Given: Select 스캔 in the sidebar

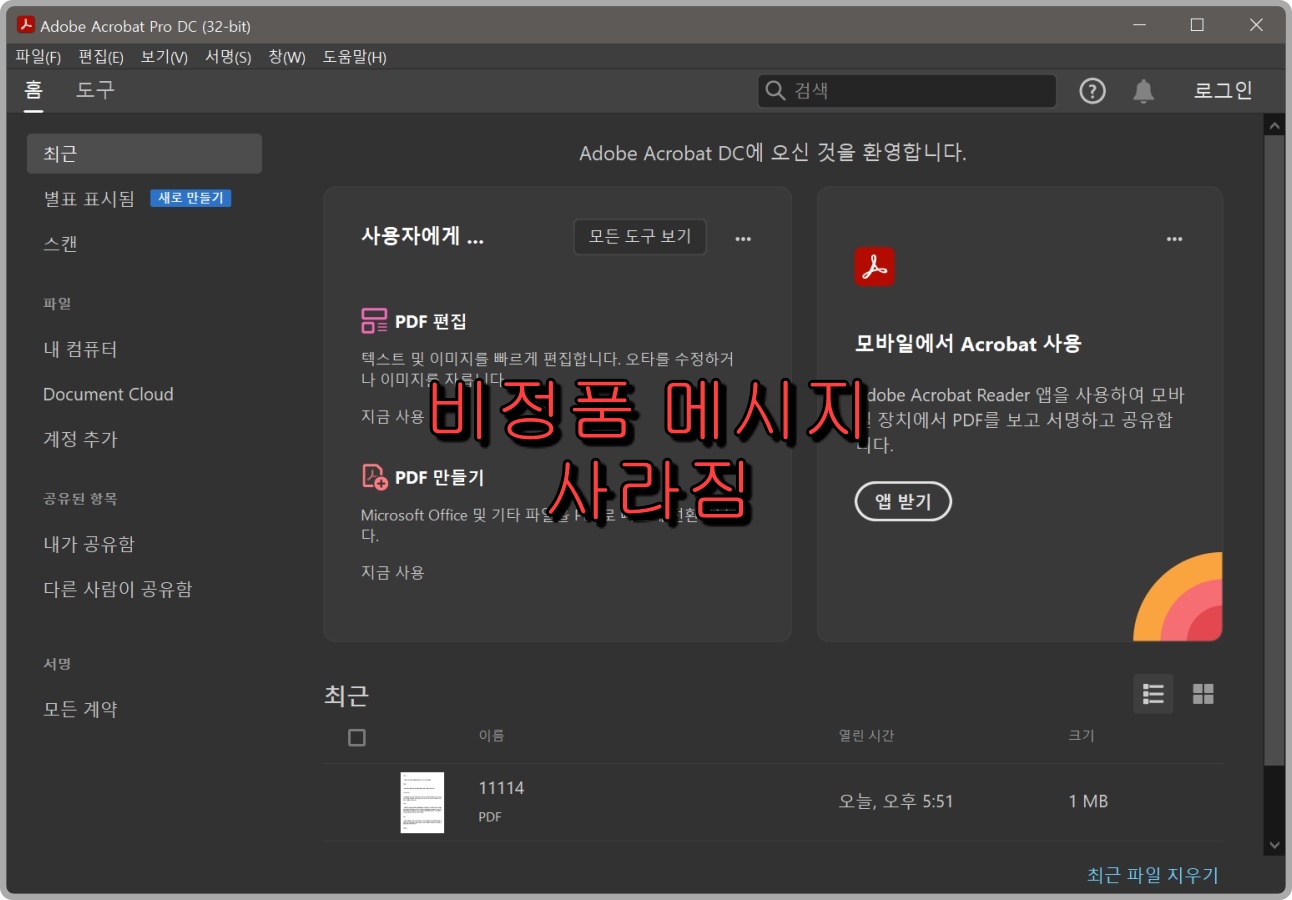Looking at the screenshot, I should [x=60, y=244].
